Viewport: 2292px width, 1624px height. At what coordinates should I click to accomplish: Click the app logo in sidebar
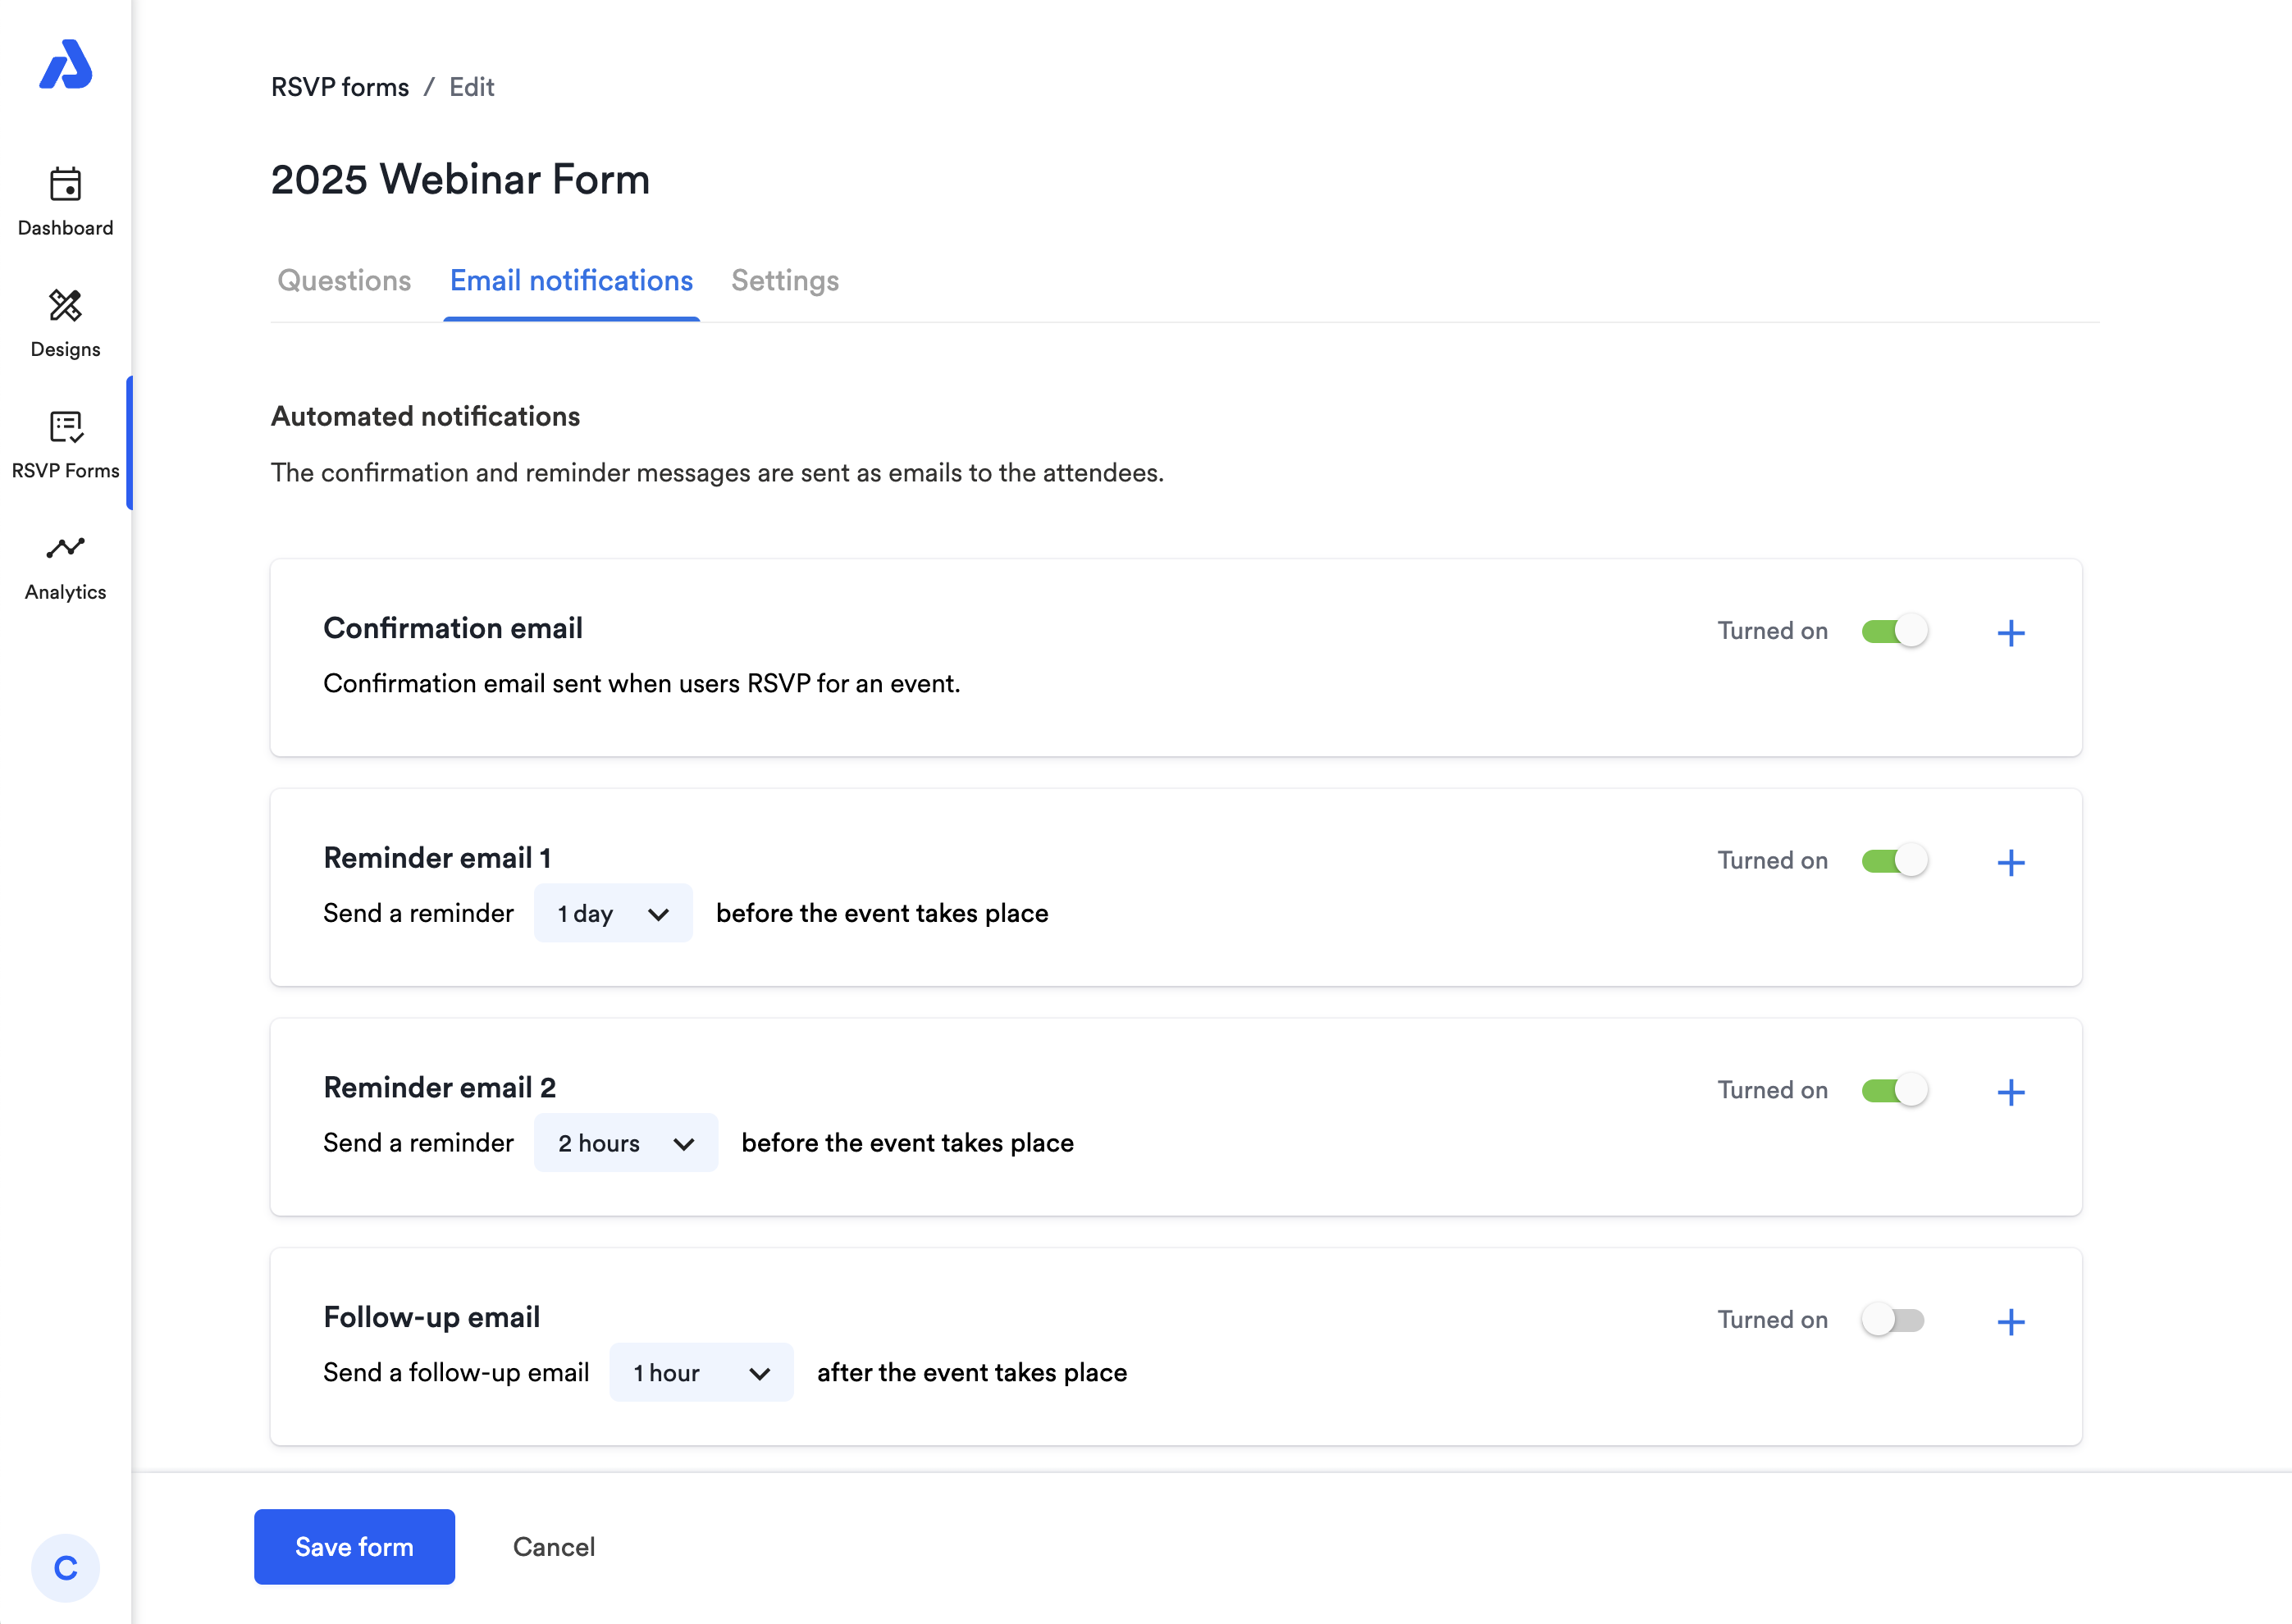click(66, 65)
